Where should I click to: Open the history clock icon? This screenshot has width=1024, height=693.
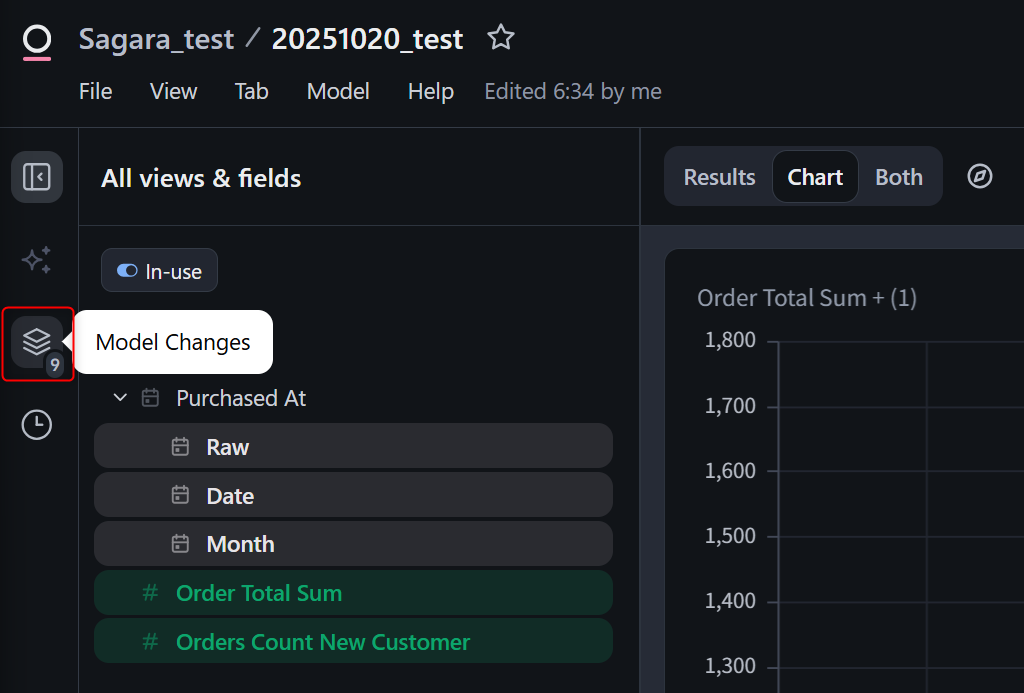coord(37,425)
